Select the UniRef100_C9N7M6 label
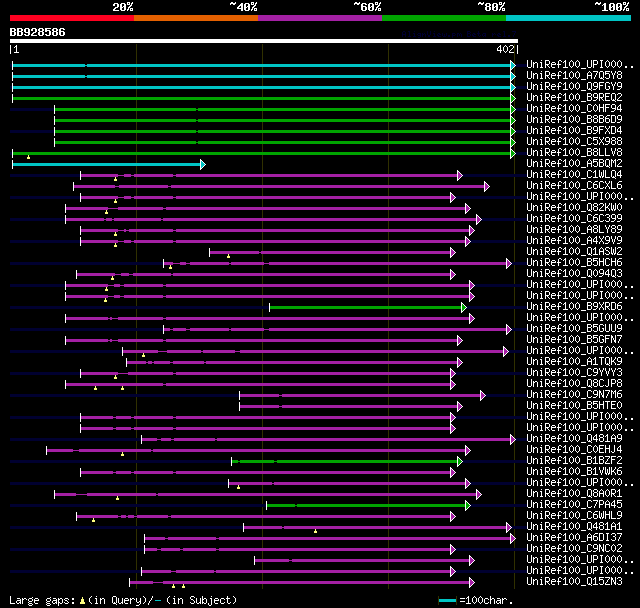 pos(574,395)
